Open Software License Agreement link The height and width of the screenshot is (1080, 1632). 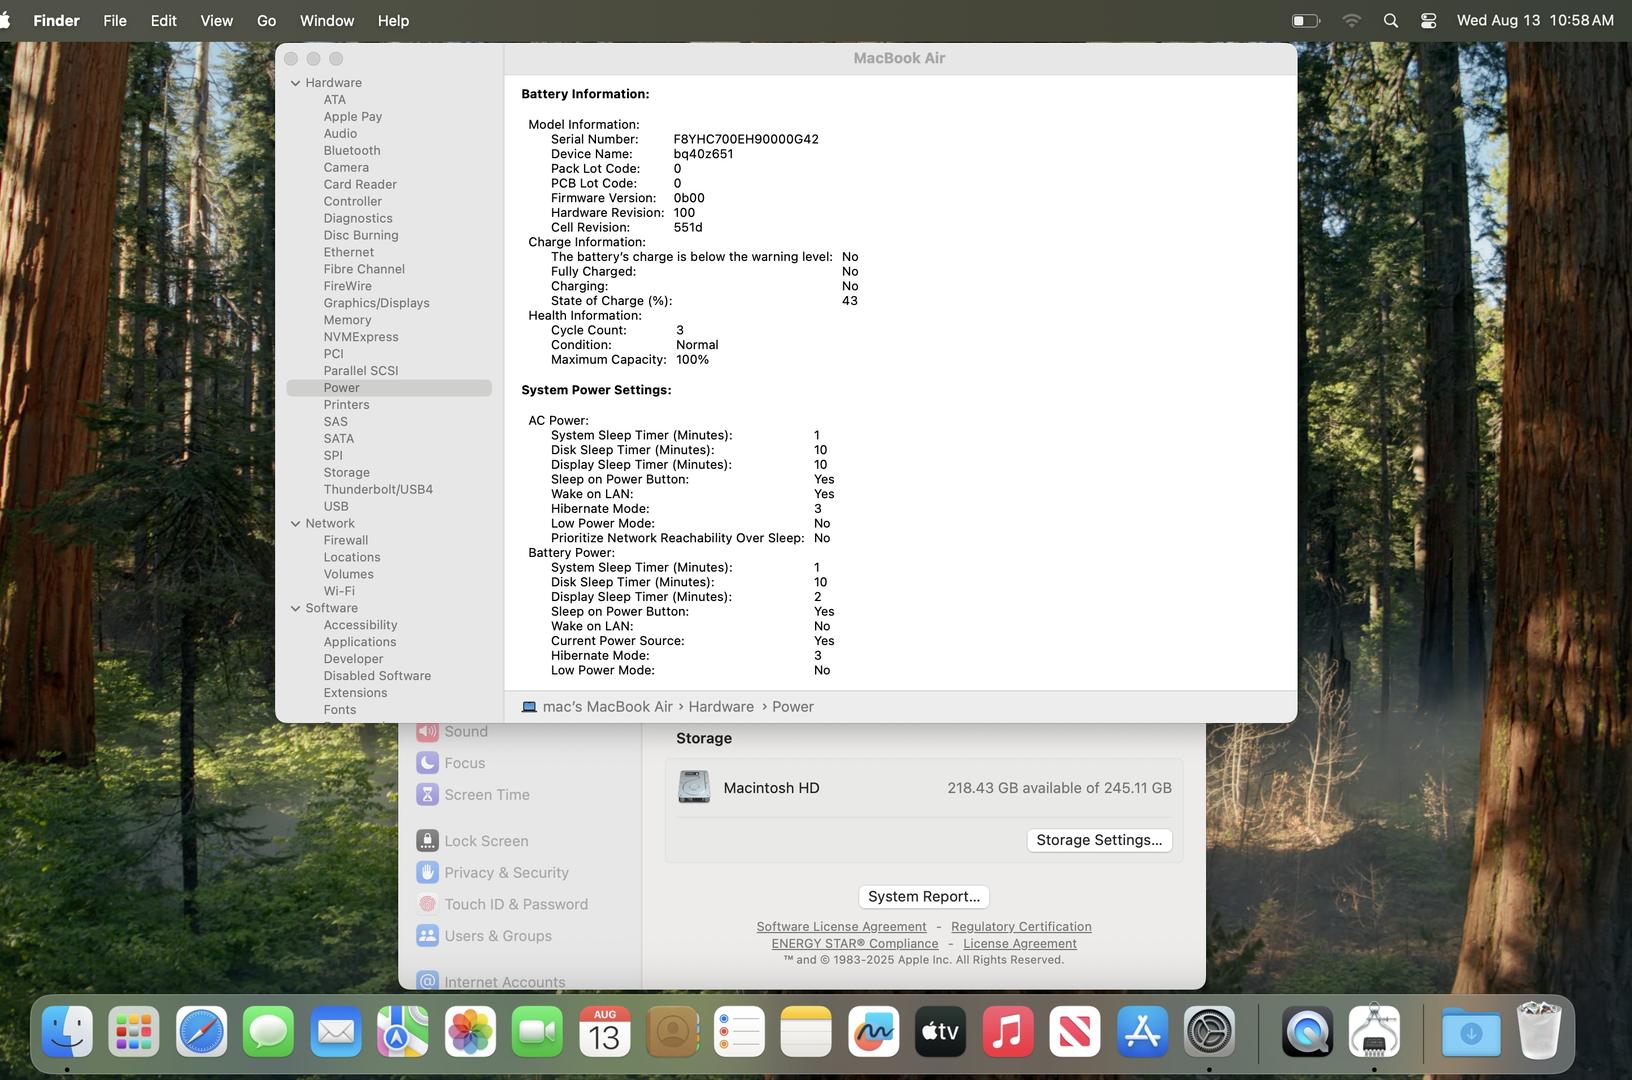(x=841, y=927)
